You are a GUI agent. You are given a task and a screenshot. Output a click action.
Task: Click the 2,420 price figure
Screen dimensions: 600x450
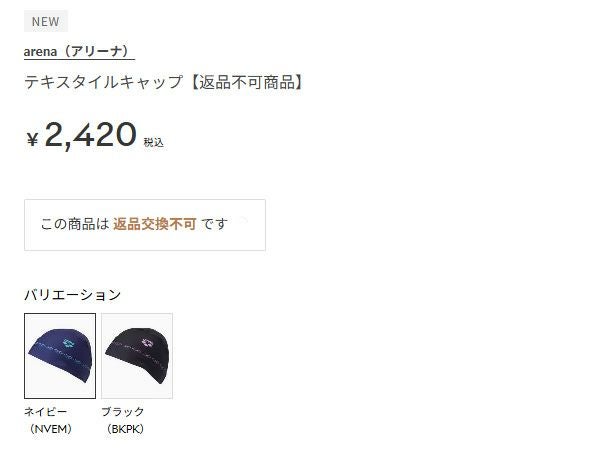90,135
